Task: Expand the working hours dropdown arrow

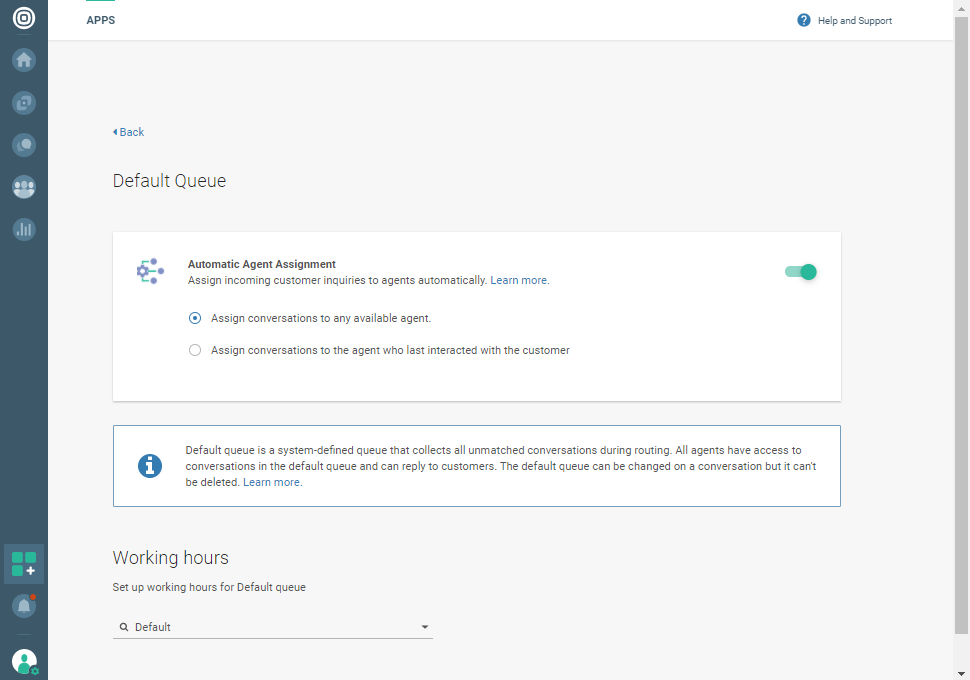Action: [425, 627]
